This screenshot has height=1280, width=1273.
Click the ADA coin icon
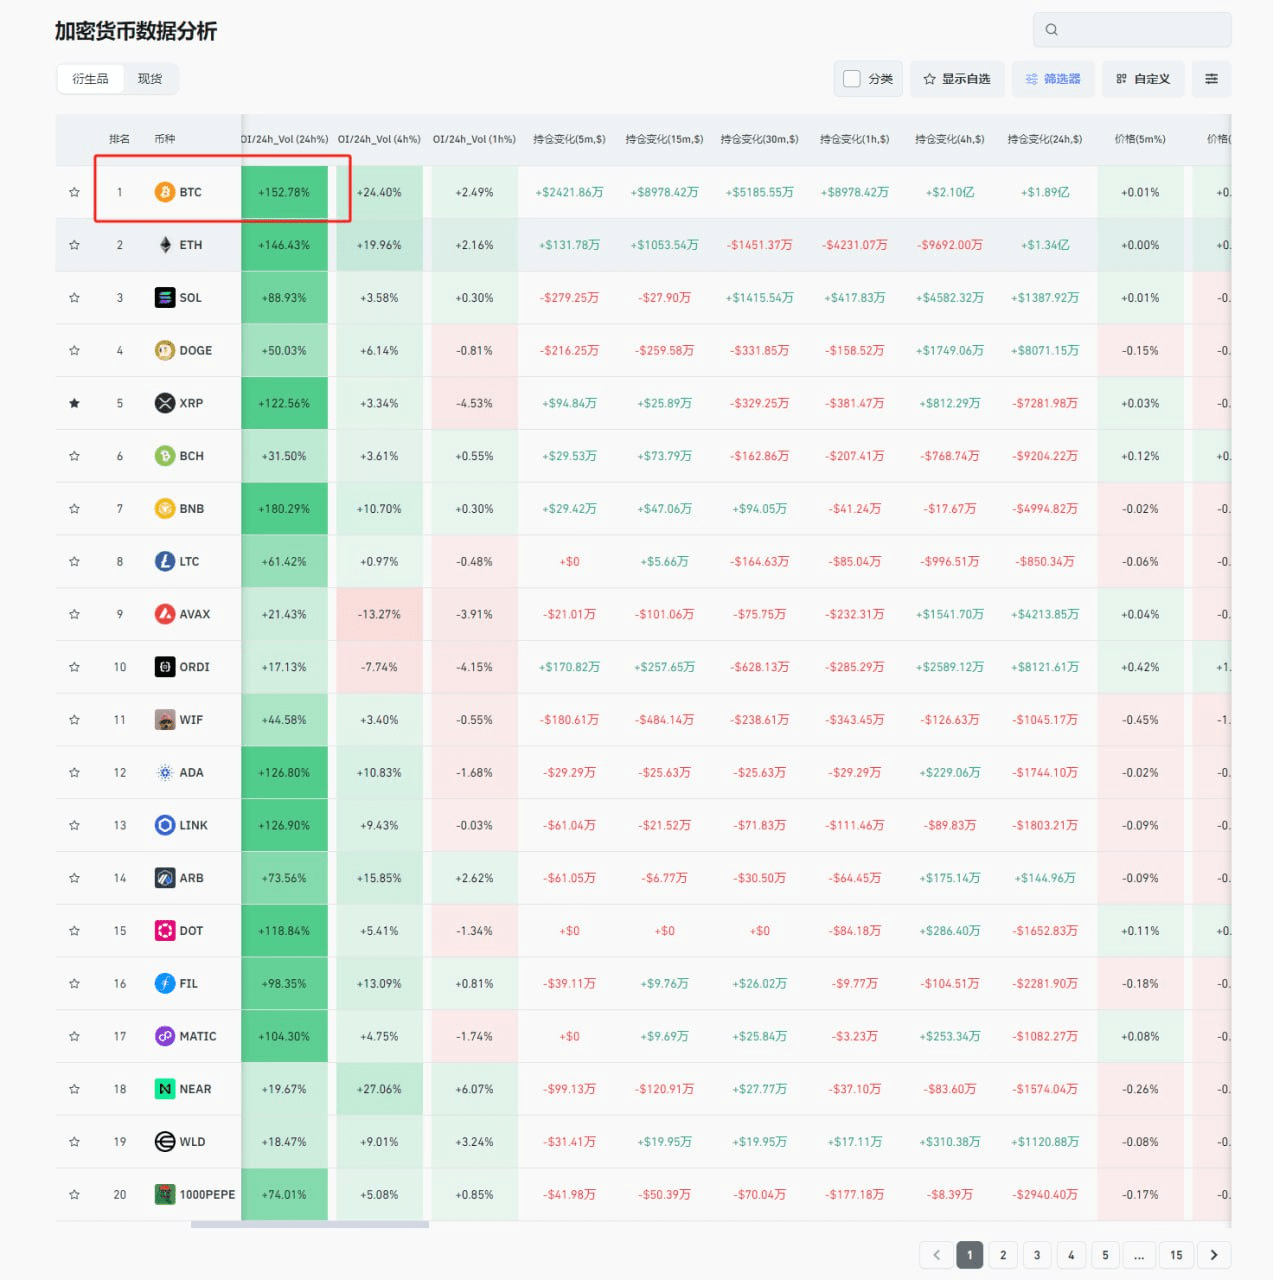click(165, 773)
